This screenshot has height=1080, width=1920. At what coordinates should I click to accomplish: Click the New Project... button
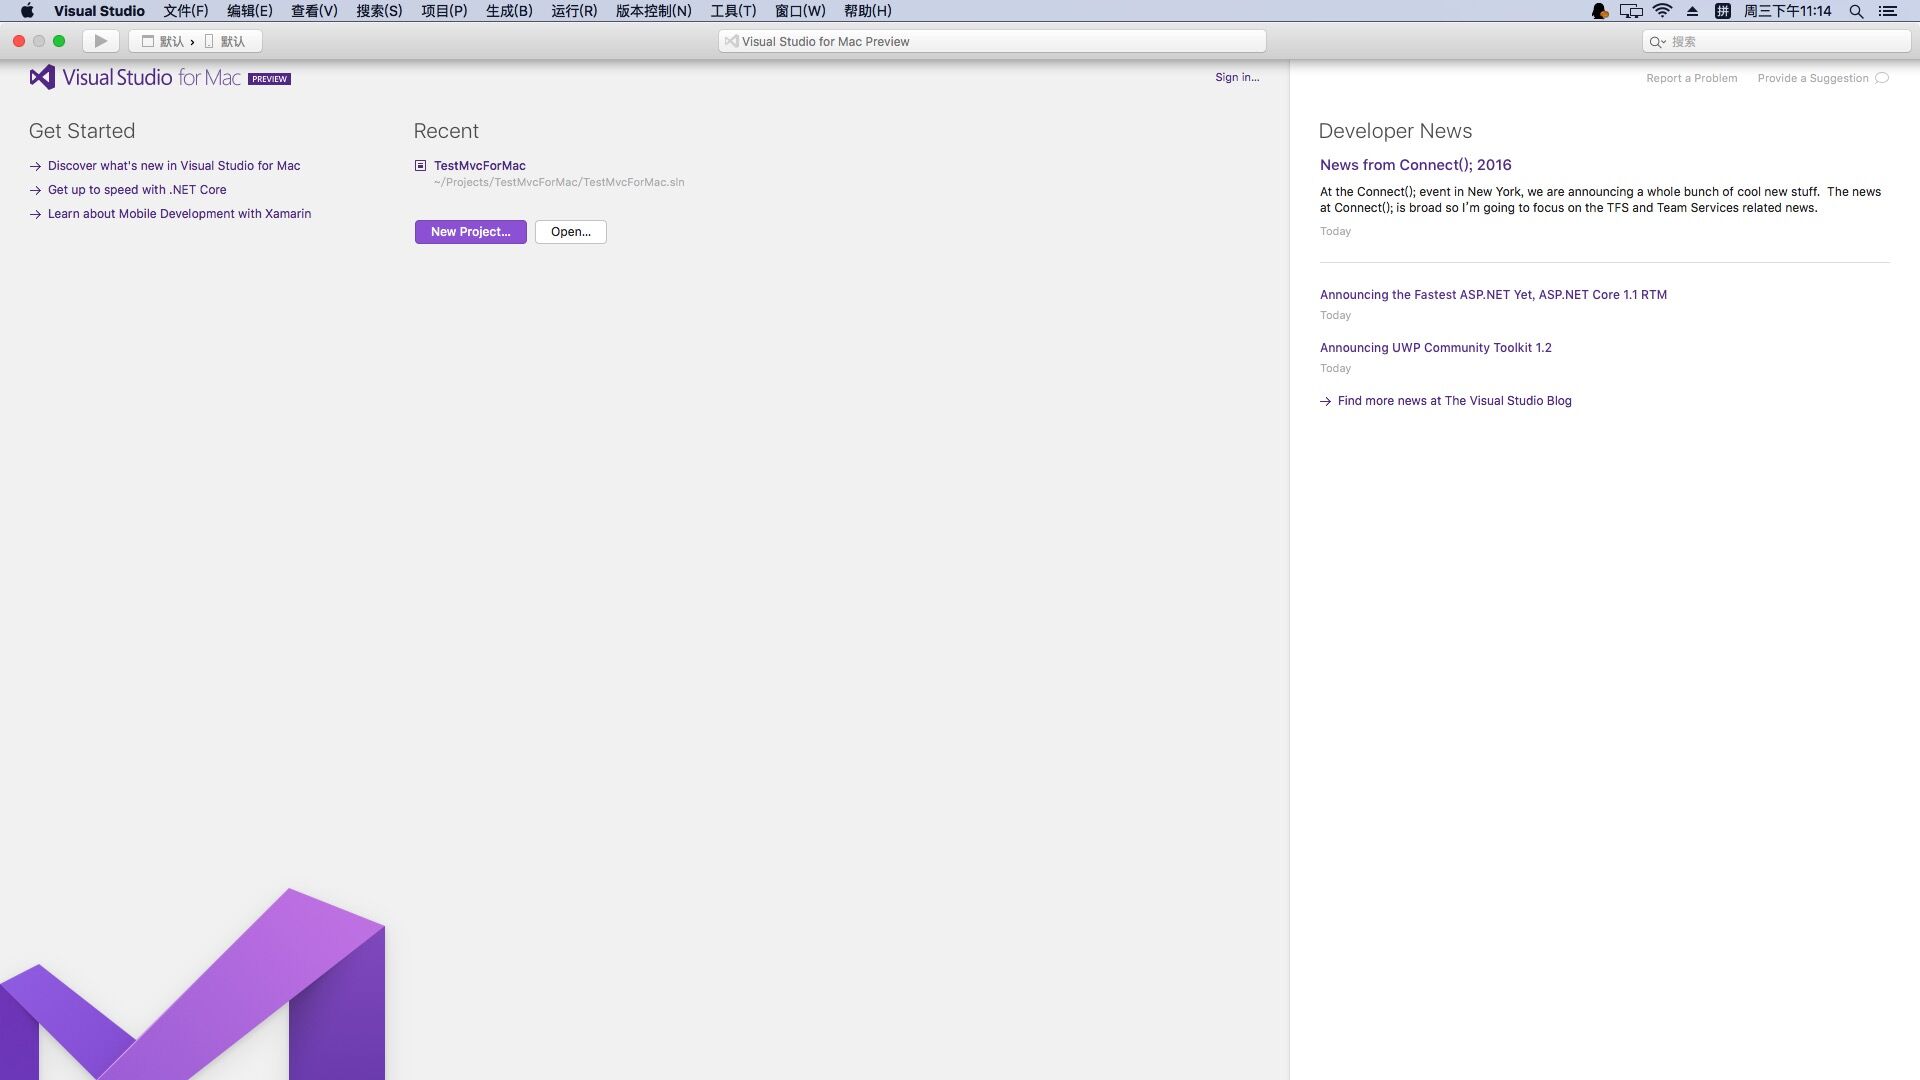point(470,232)
